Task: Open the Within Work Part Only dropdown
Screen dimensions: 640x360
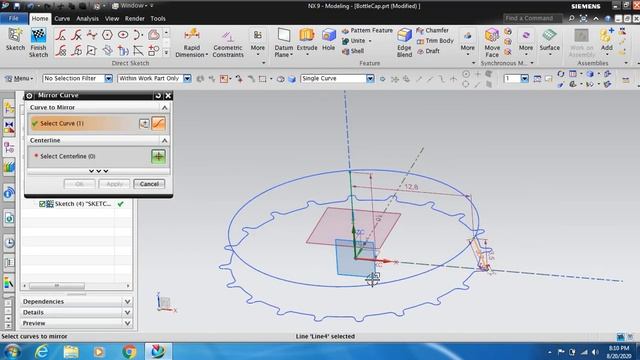Action: coord(187,78)
